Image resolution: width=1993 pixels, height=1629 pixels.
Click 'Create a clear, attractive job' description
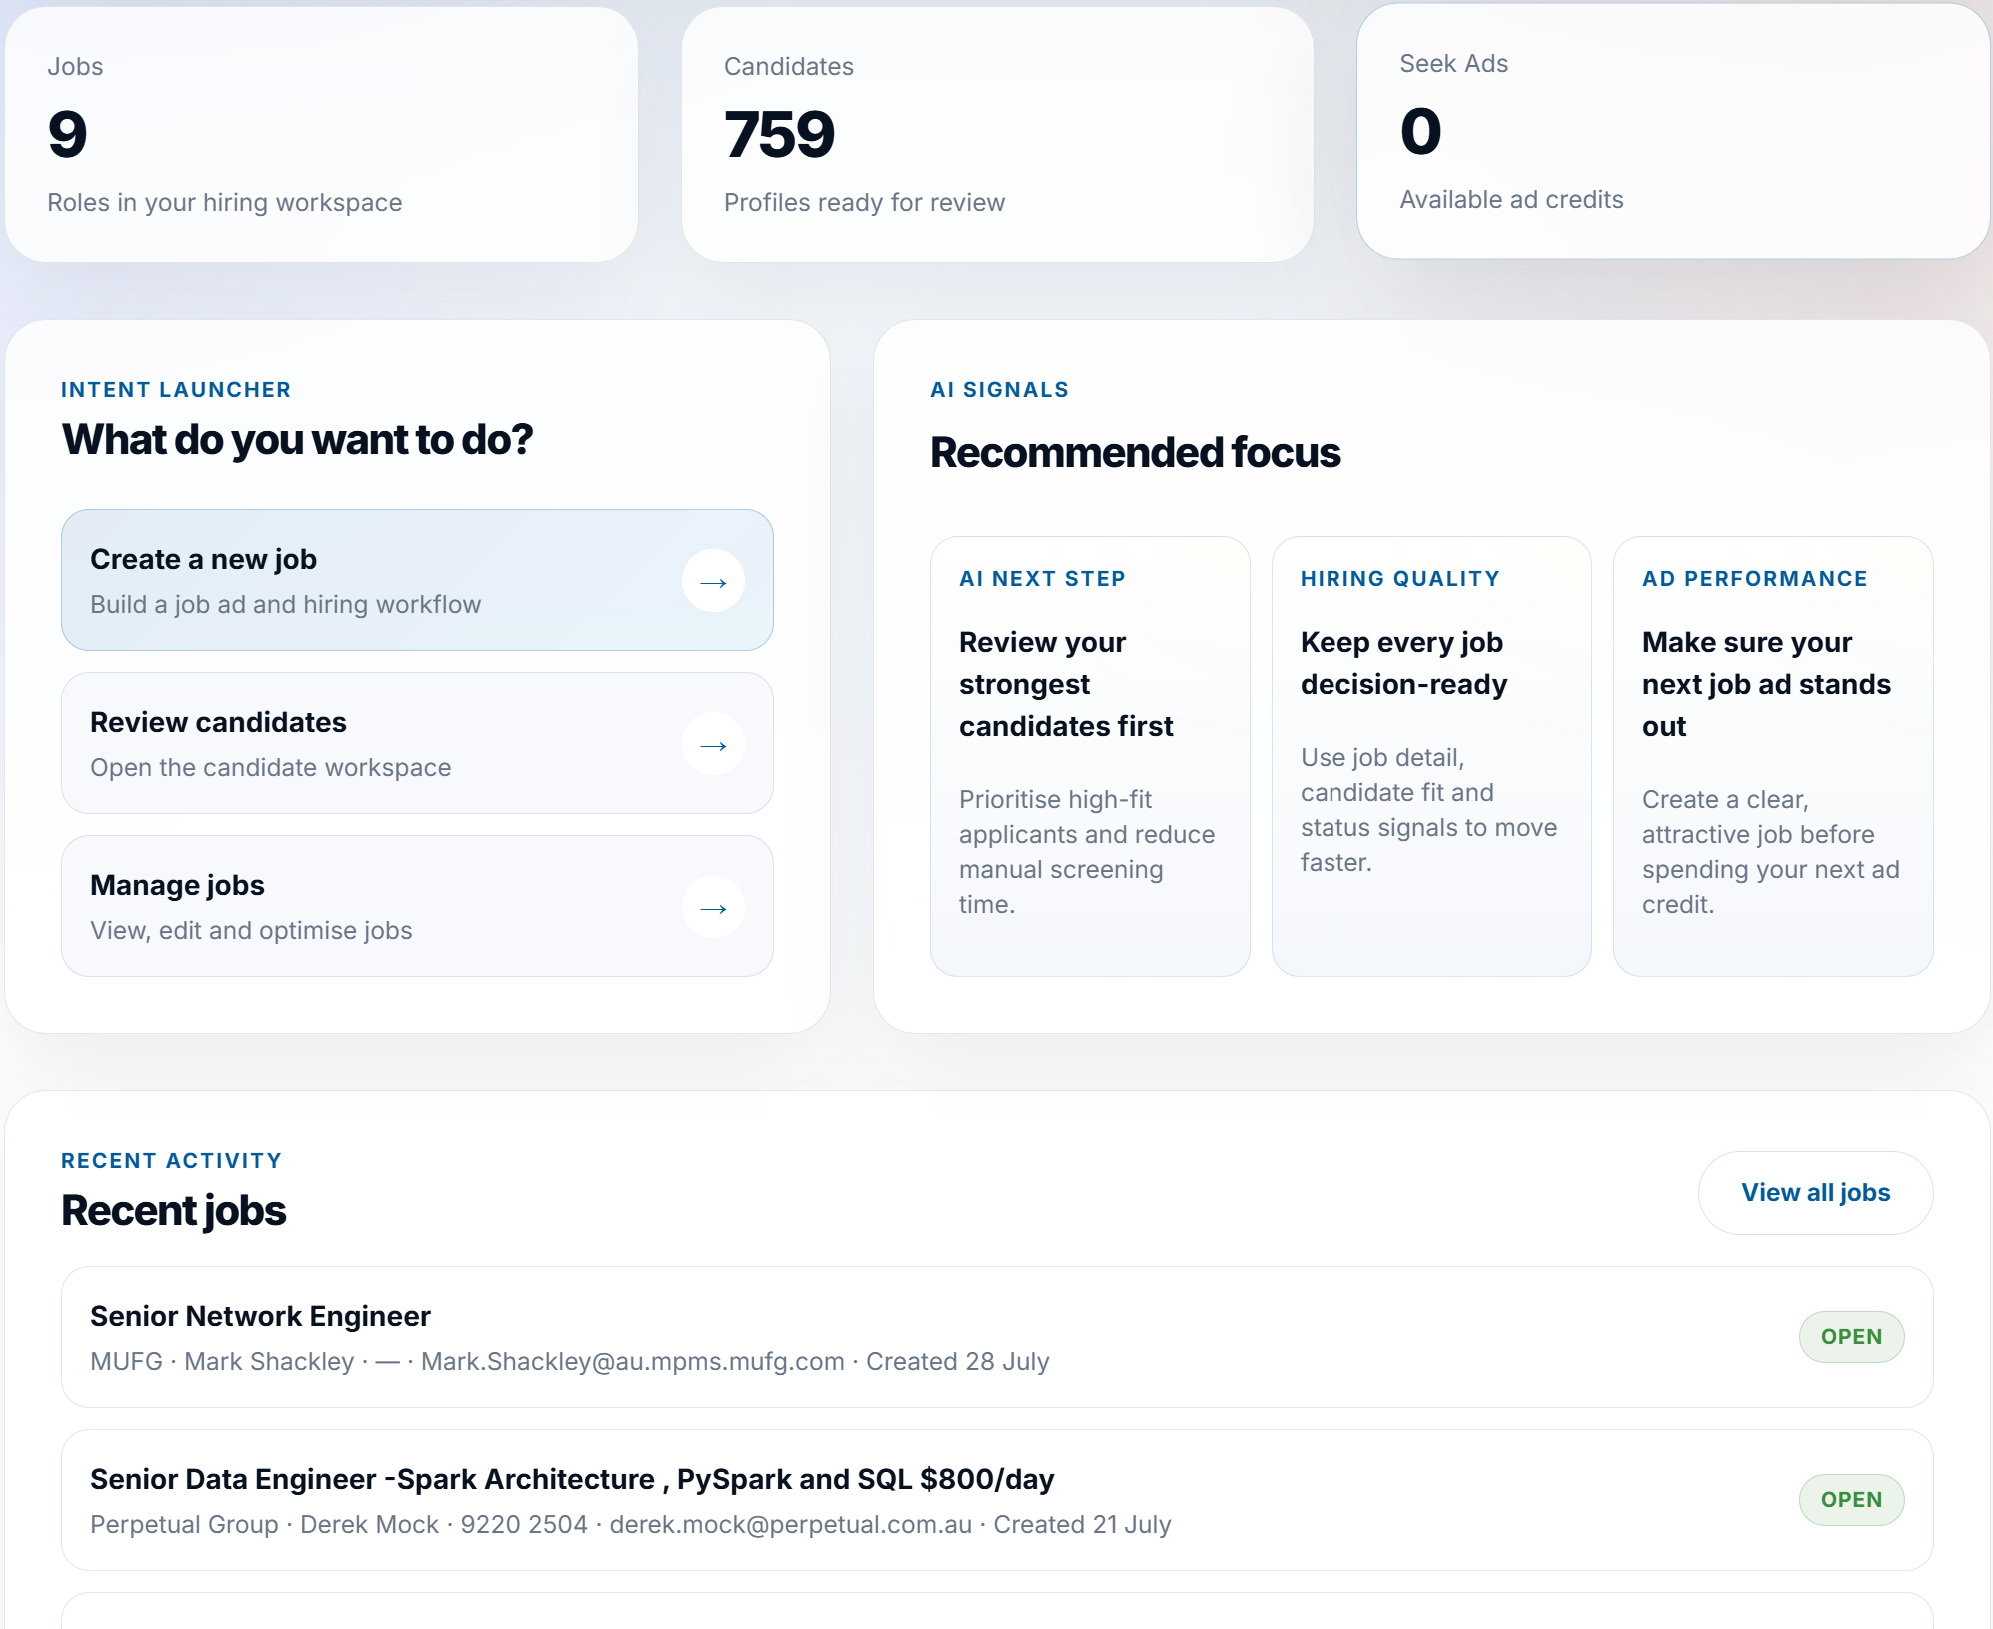tap(1771, 852)
